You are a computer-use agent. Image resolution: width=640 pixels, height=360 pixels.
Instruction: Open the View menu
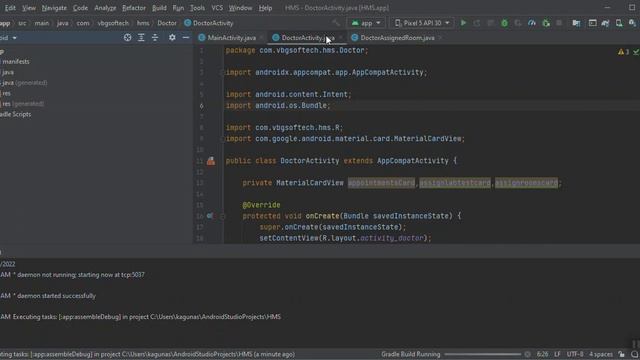point(29,8)
